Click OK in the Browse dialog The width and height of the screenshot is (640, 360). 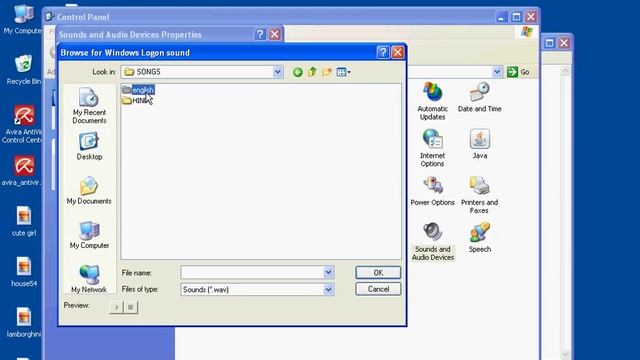378,273
